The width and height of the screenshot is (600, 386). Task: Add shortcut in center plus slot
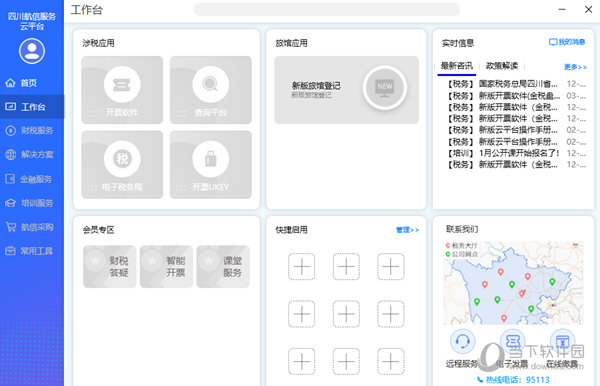(346, 314)
